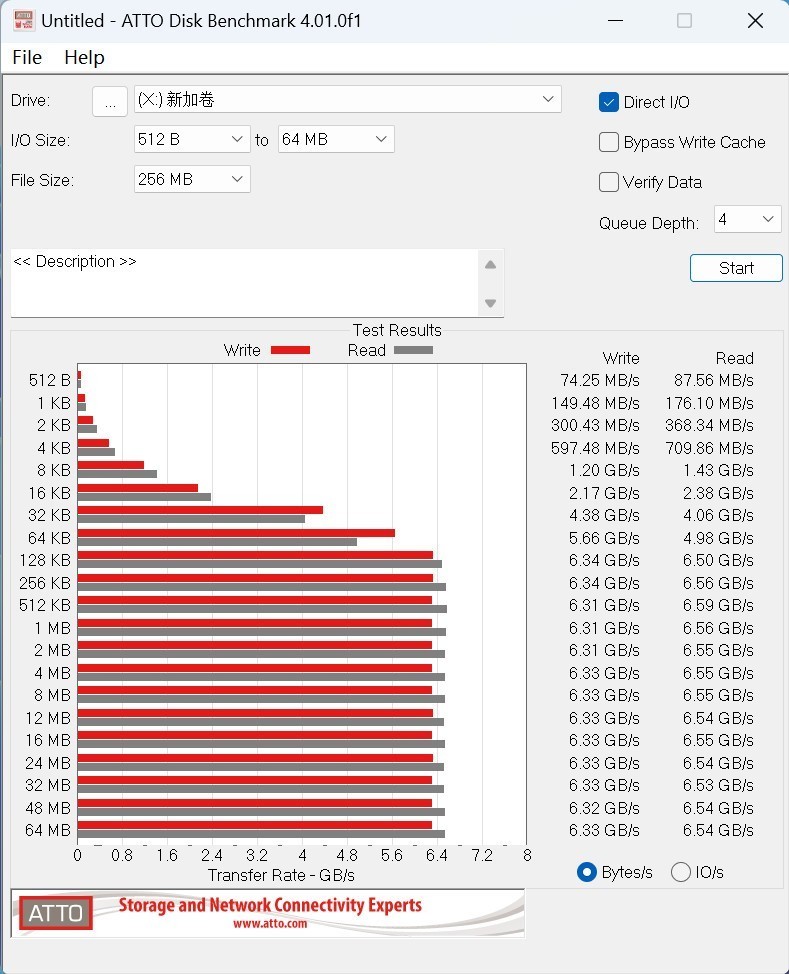Click the red Write legend swatch

(x=290, y=350)
